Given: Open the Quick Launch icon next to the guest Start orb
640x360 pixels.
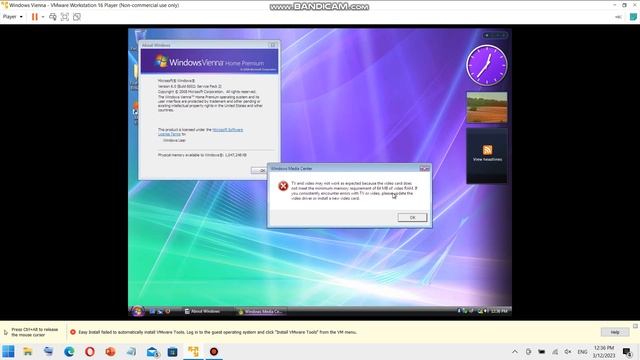Looking at the screenshot, I should 152,311.
